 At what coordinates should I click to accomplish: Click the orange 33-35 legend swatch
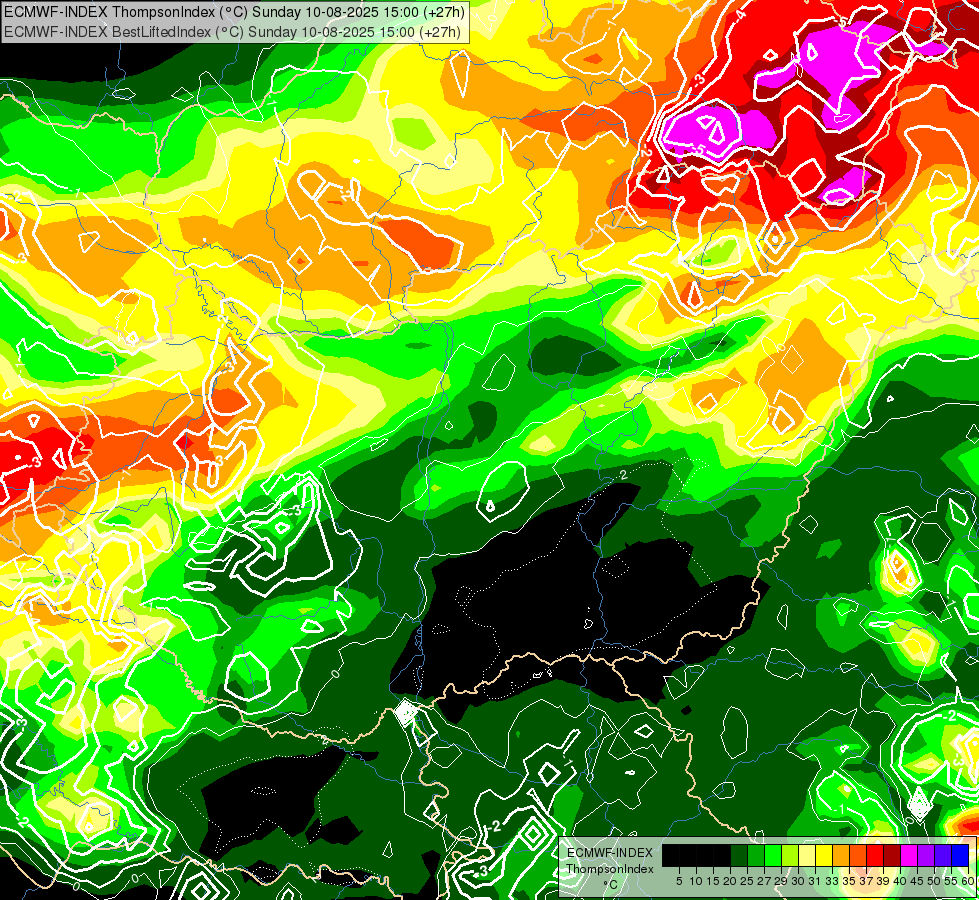pyautogui.click(x=841, y=855)
